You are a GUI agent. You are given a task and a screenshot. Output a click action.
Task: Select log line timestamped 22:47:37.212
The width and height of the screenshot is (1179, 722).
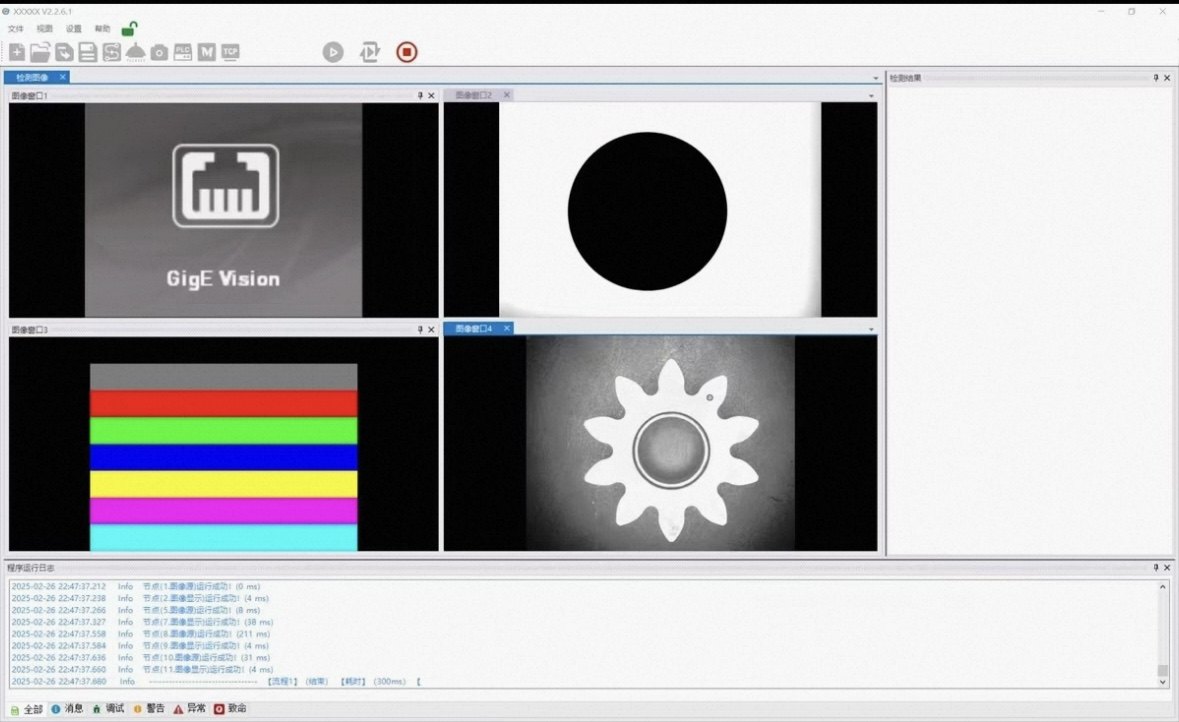point(135,587)
